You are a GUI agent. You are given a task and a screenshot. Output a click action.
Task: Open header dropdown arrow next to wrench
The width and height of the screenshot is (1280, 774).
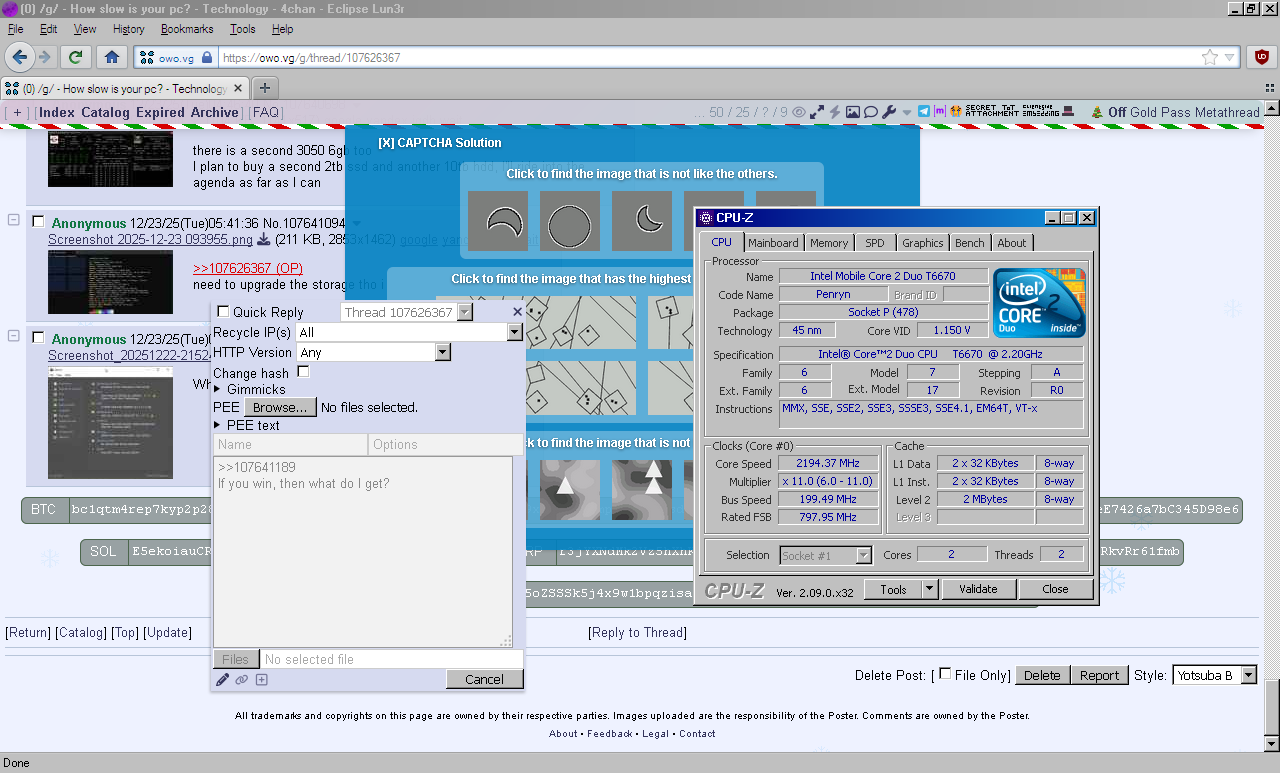coord(907,112)
